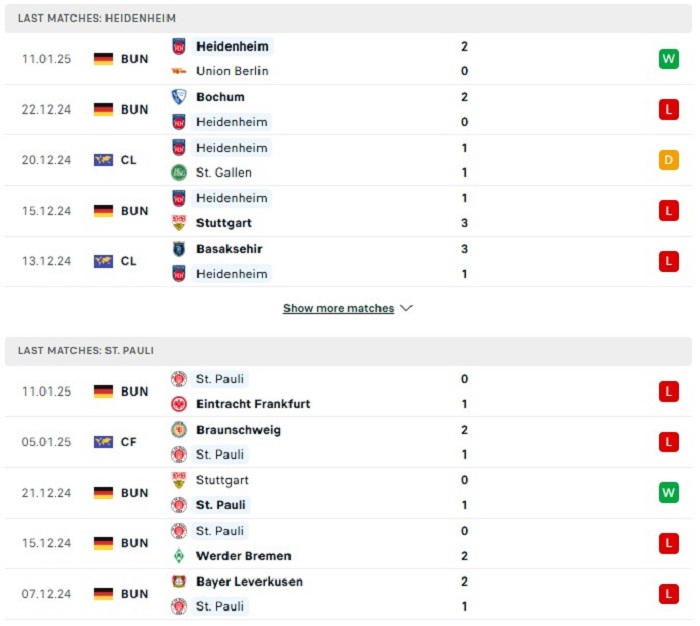Select the Last Matches: Heidenheim header
Viewport: 700px width, 626px height.
tap(348, 18)
